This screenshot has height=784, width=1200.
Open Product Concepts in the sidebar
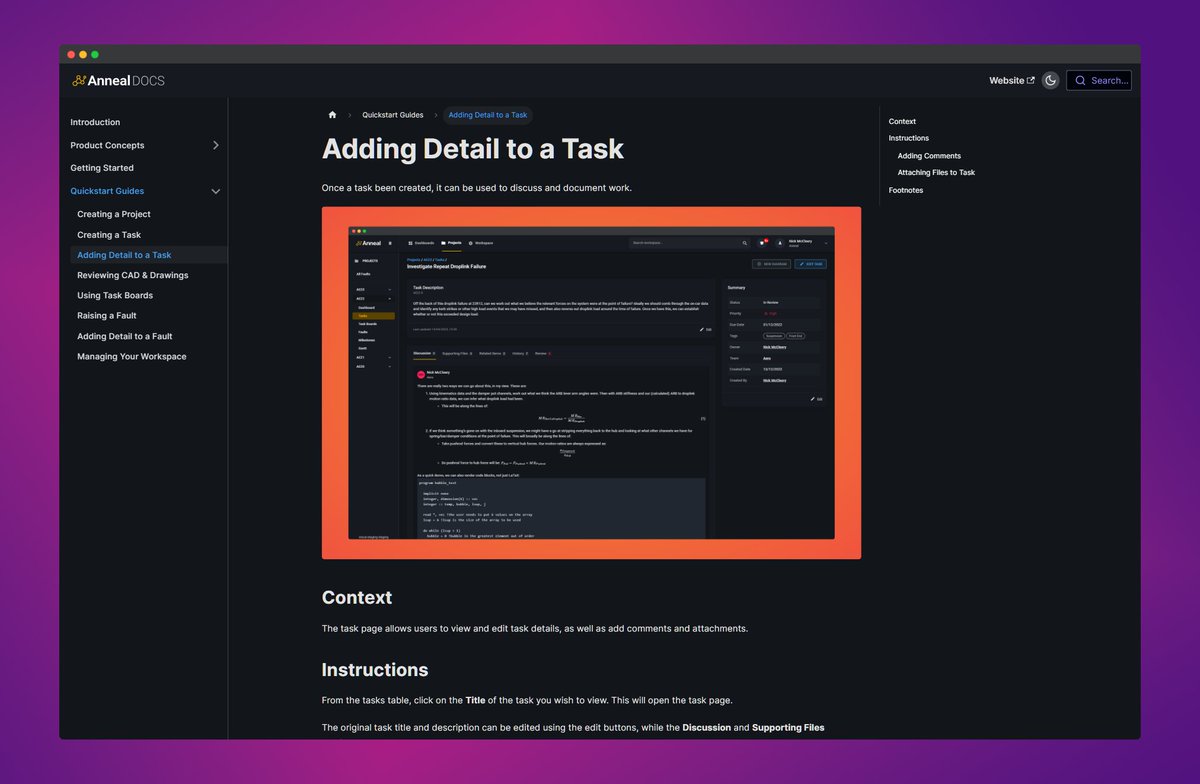tap(107, 145)
